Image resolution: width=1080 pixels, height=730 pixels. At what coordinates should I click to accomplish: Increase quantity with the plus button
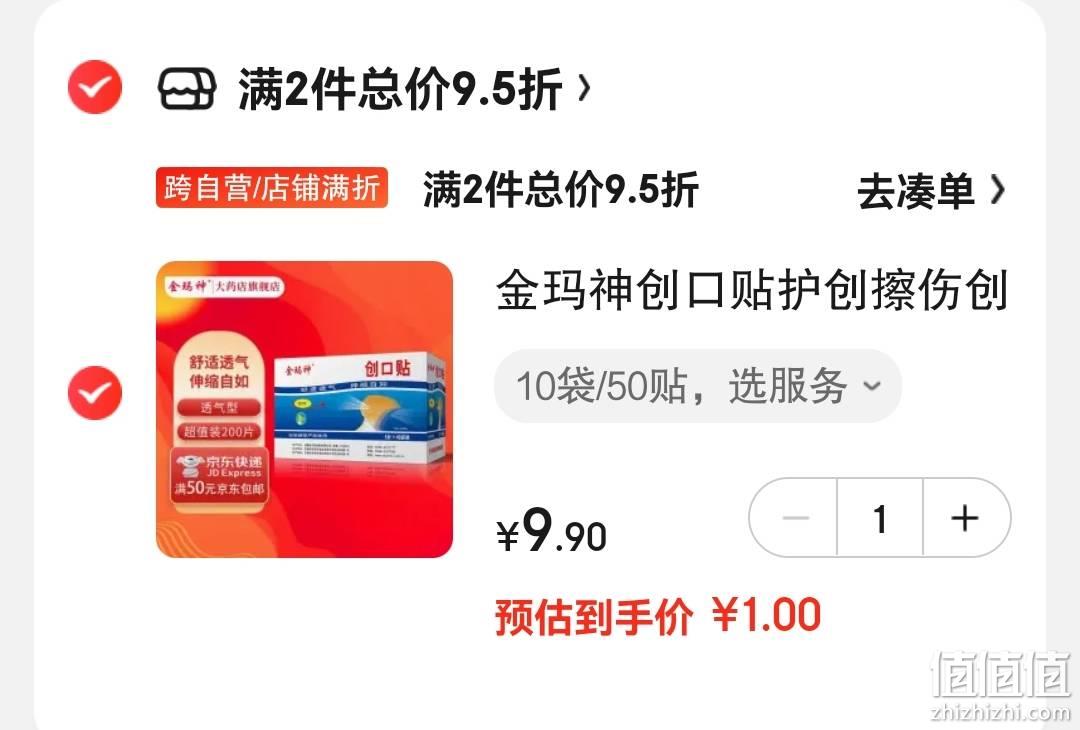[966, 518]
